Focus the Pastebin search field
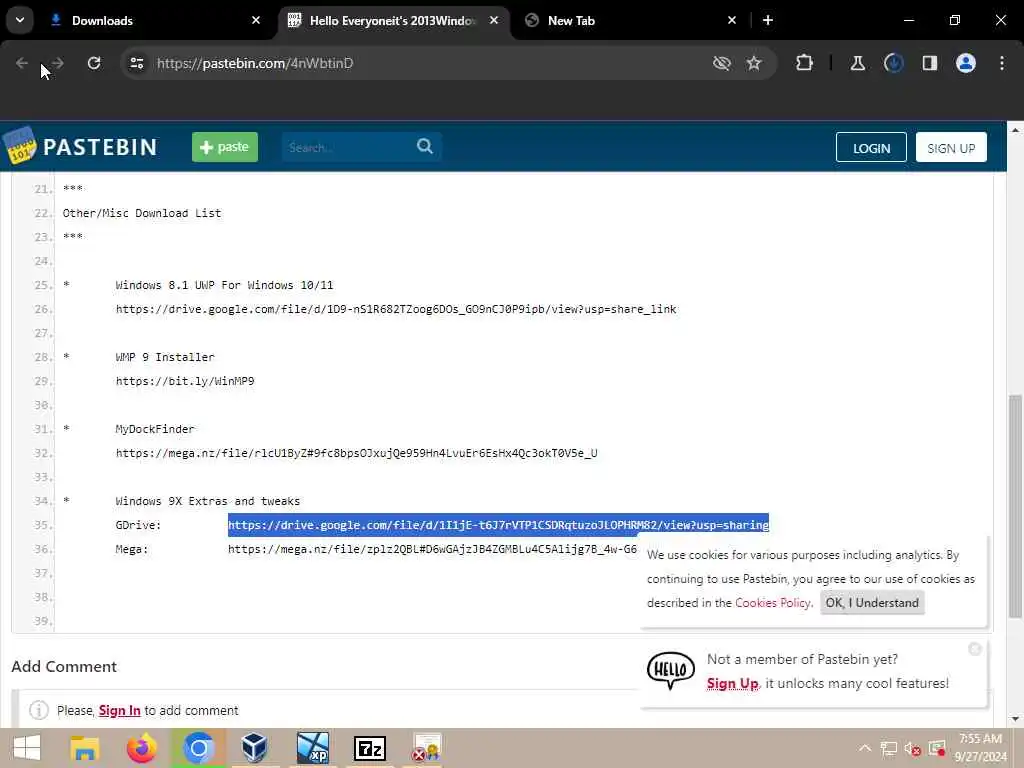The height and width of the screenshot is (768, 1024). coord(346,148)
